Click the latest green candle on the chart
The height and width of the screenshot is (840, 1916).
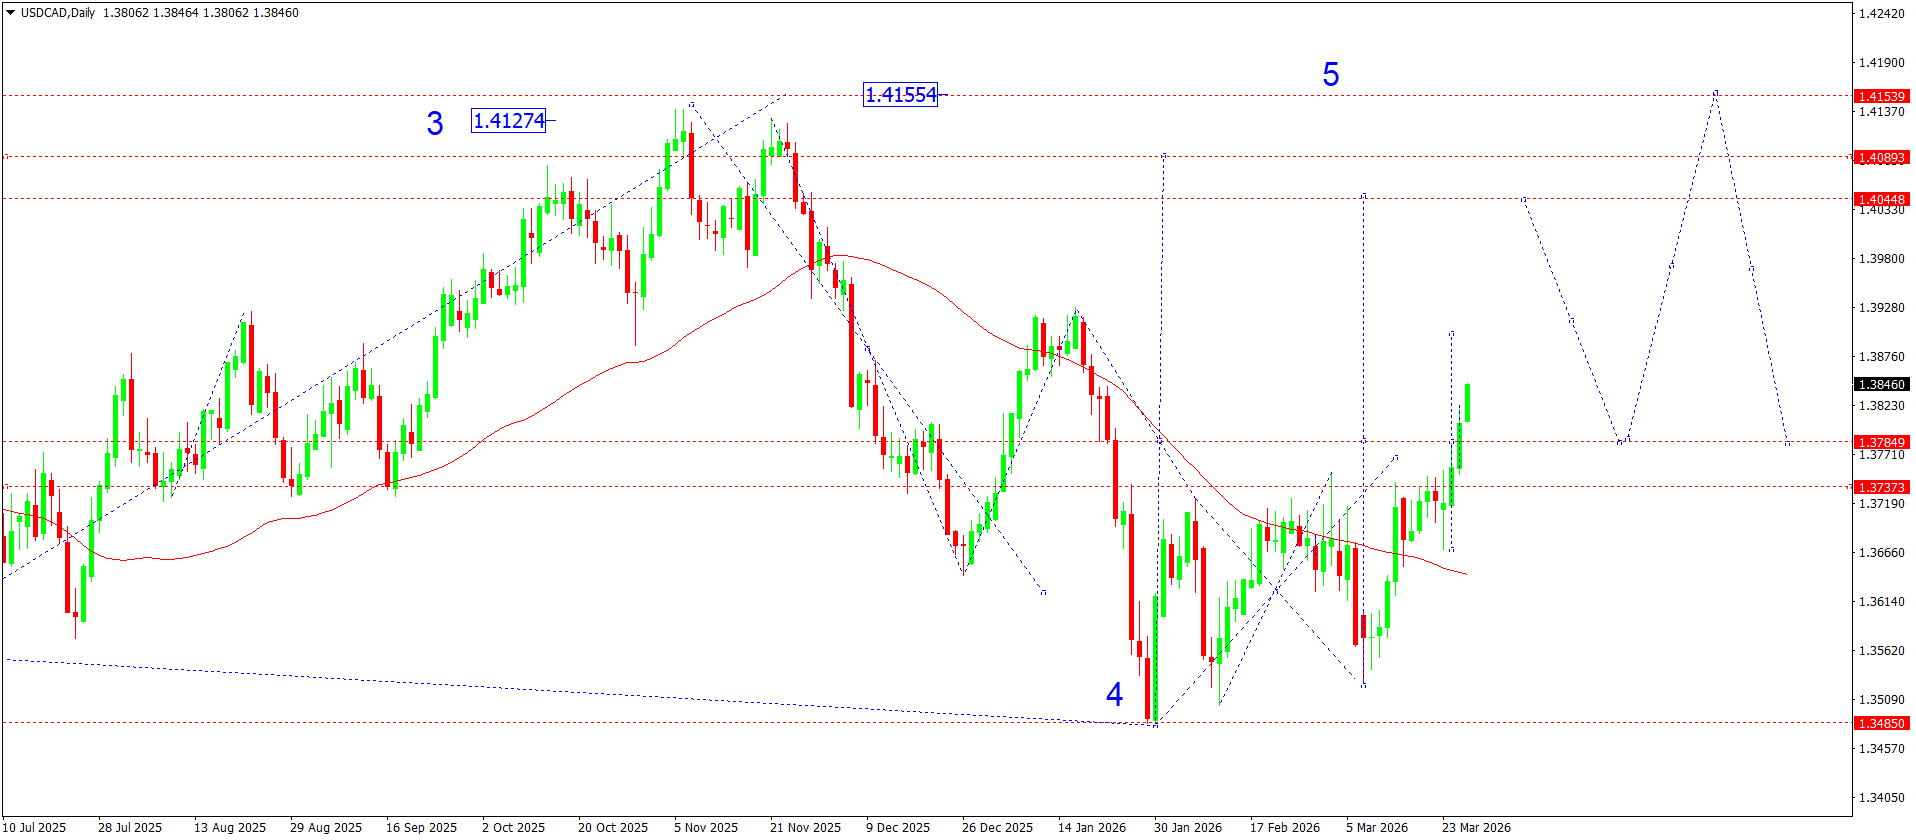[1467, 402]
